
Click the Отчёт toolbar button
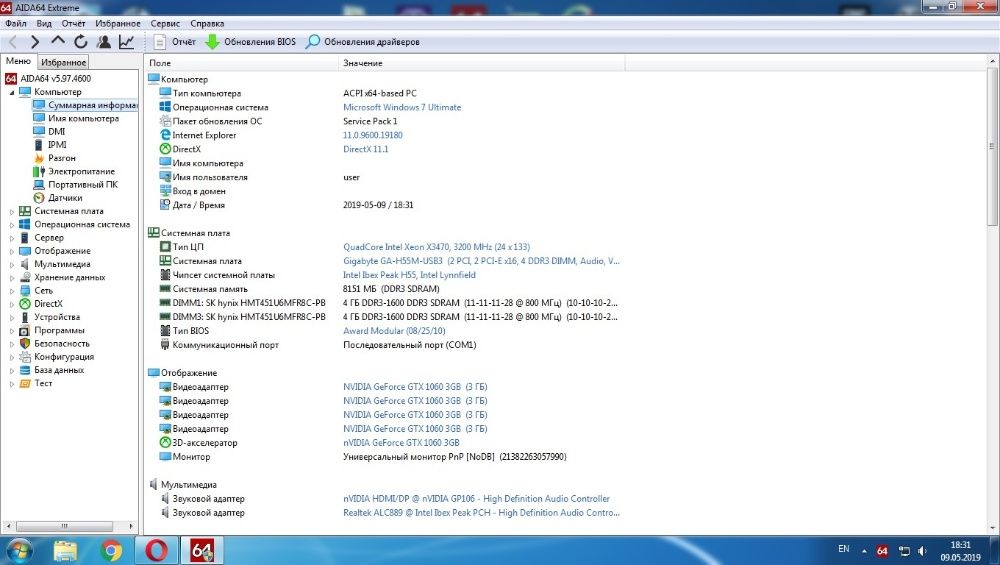point(175,42)
